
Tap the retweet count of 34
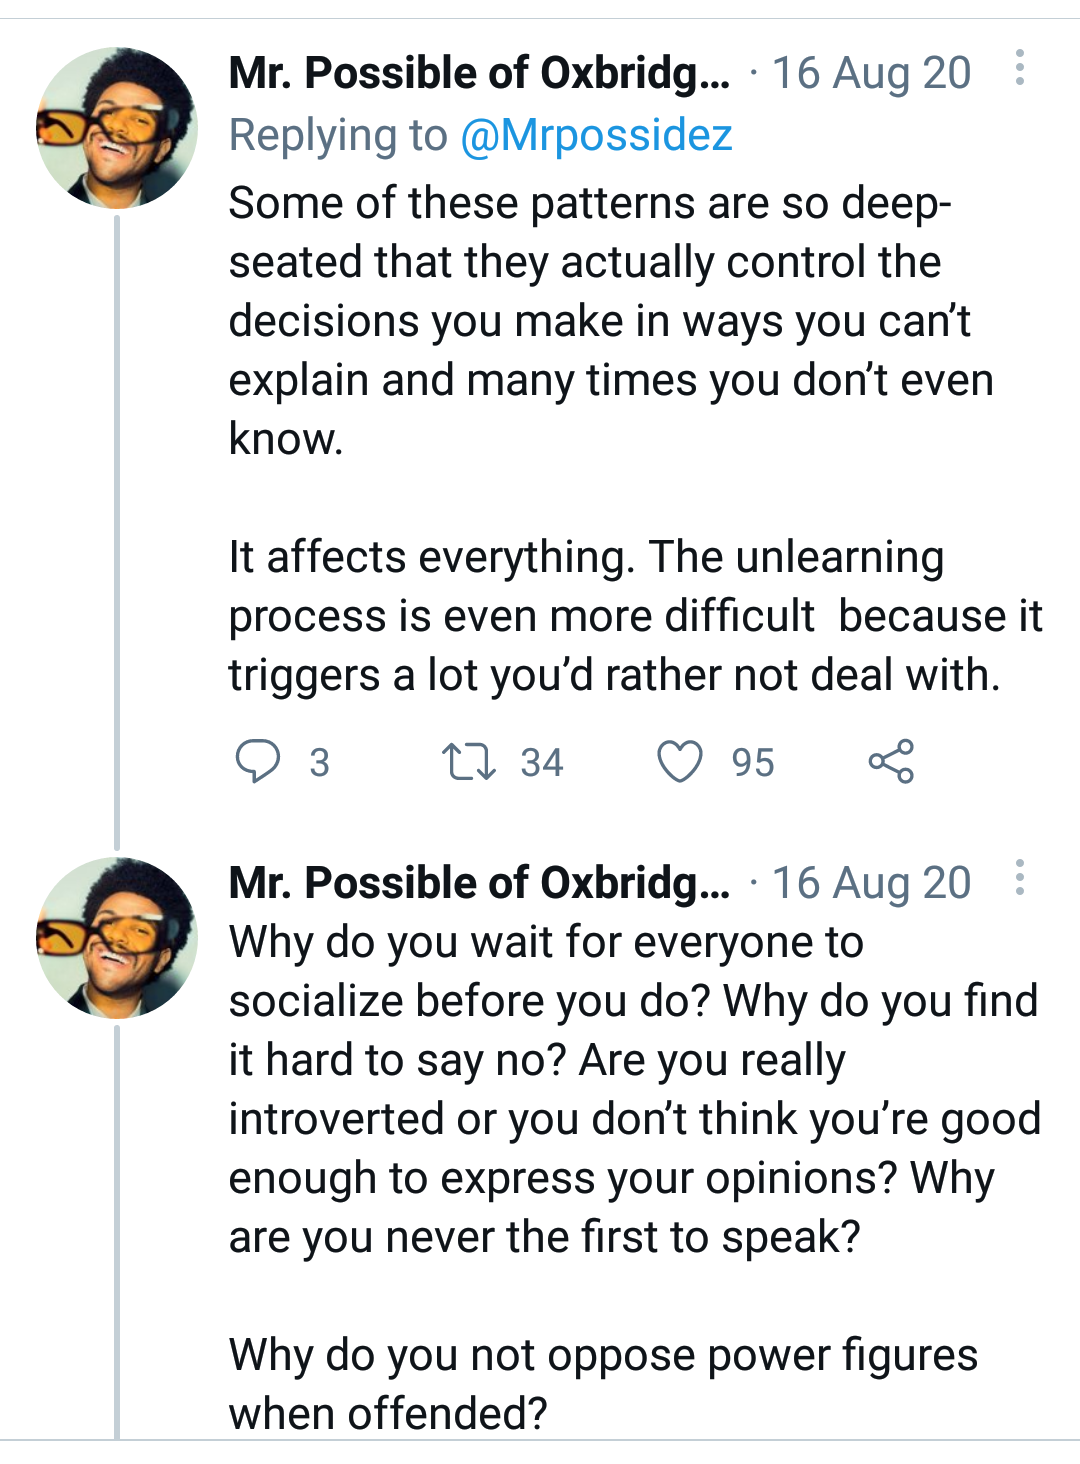point(541,763)
